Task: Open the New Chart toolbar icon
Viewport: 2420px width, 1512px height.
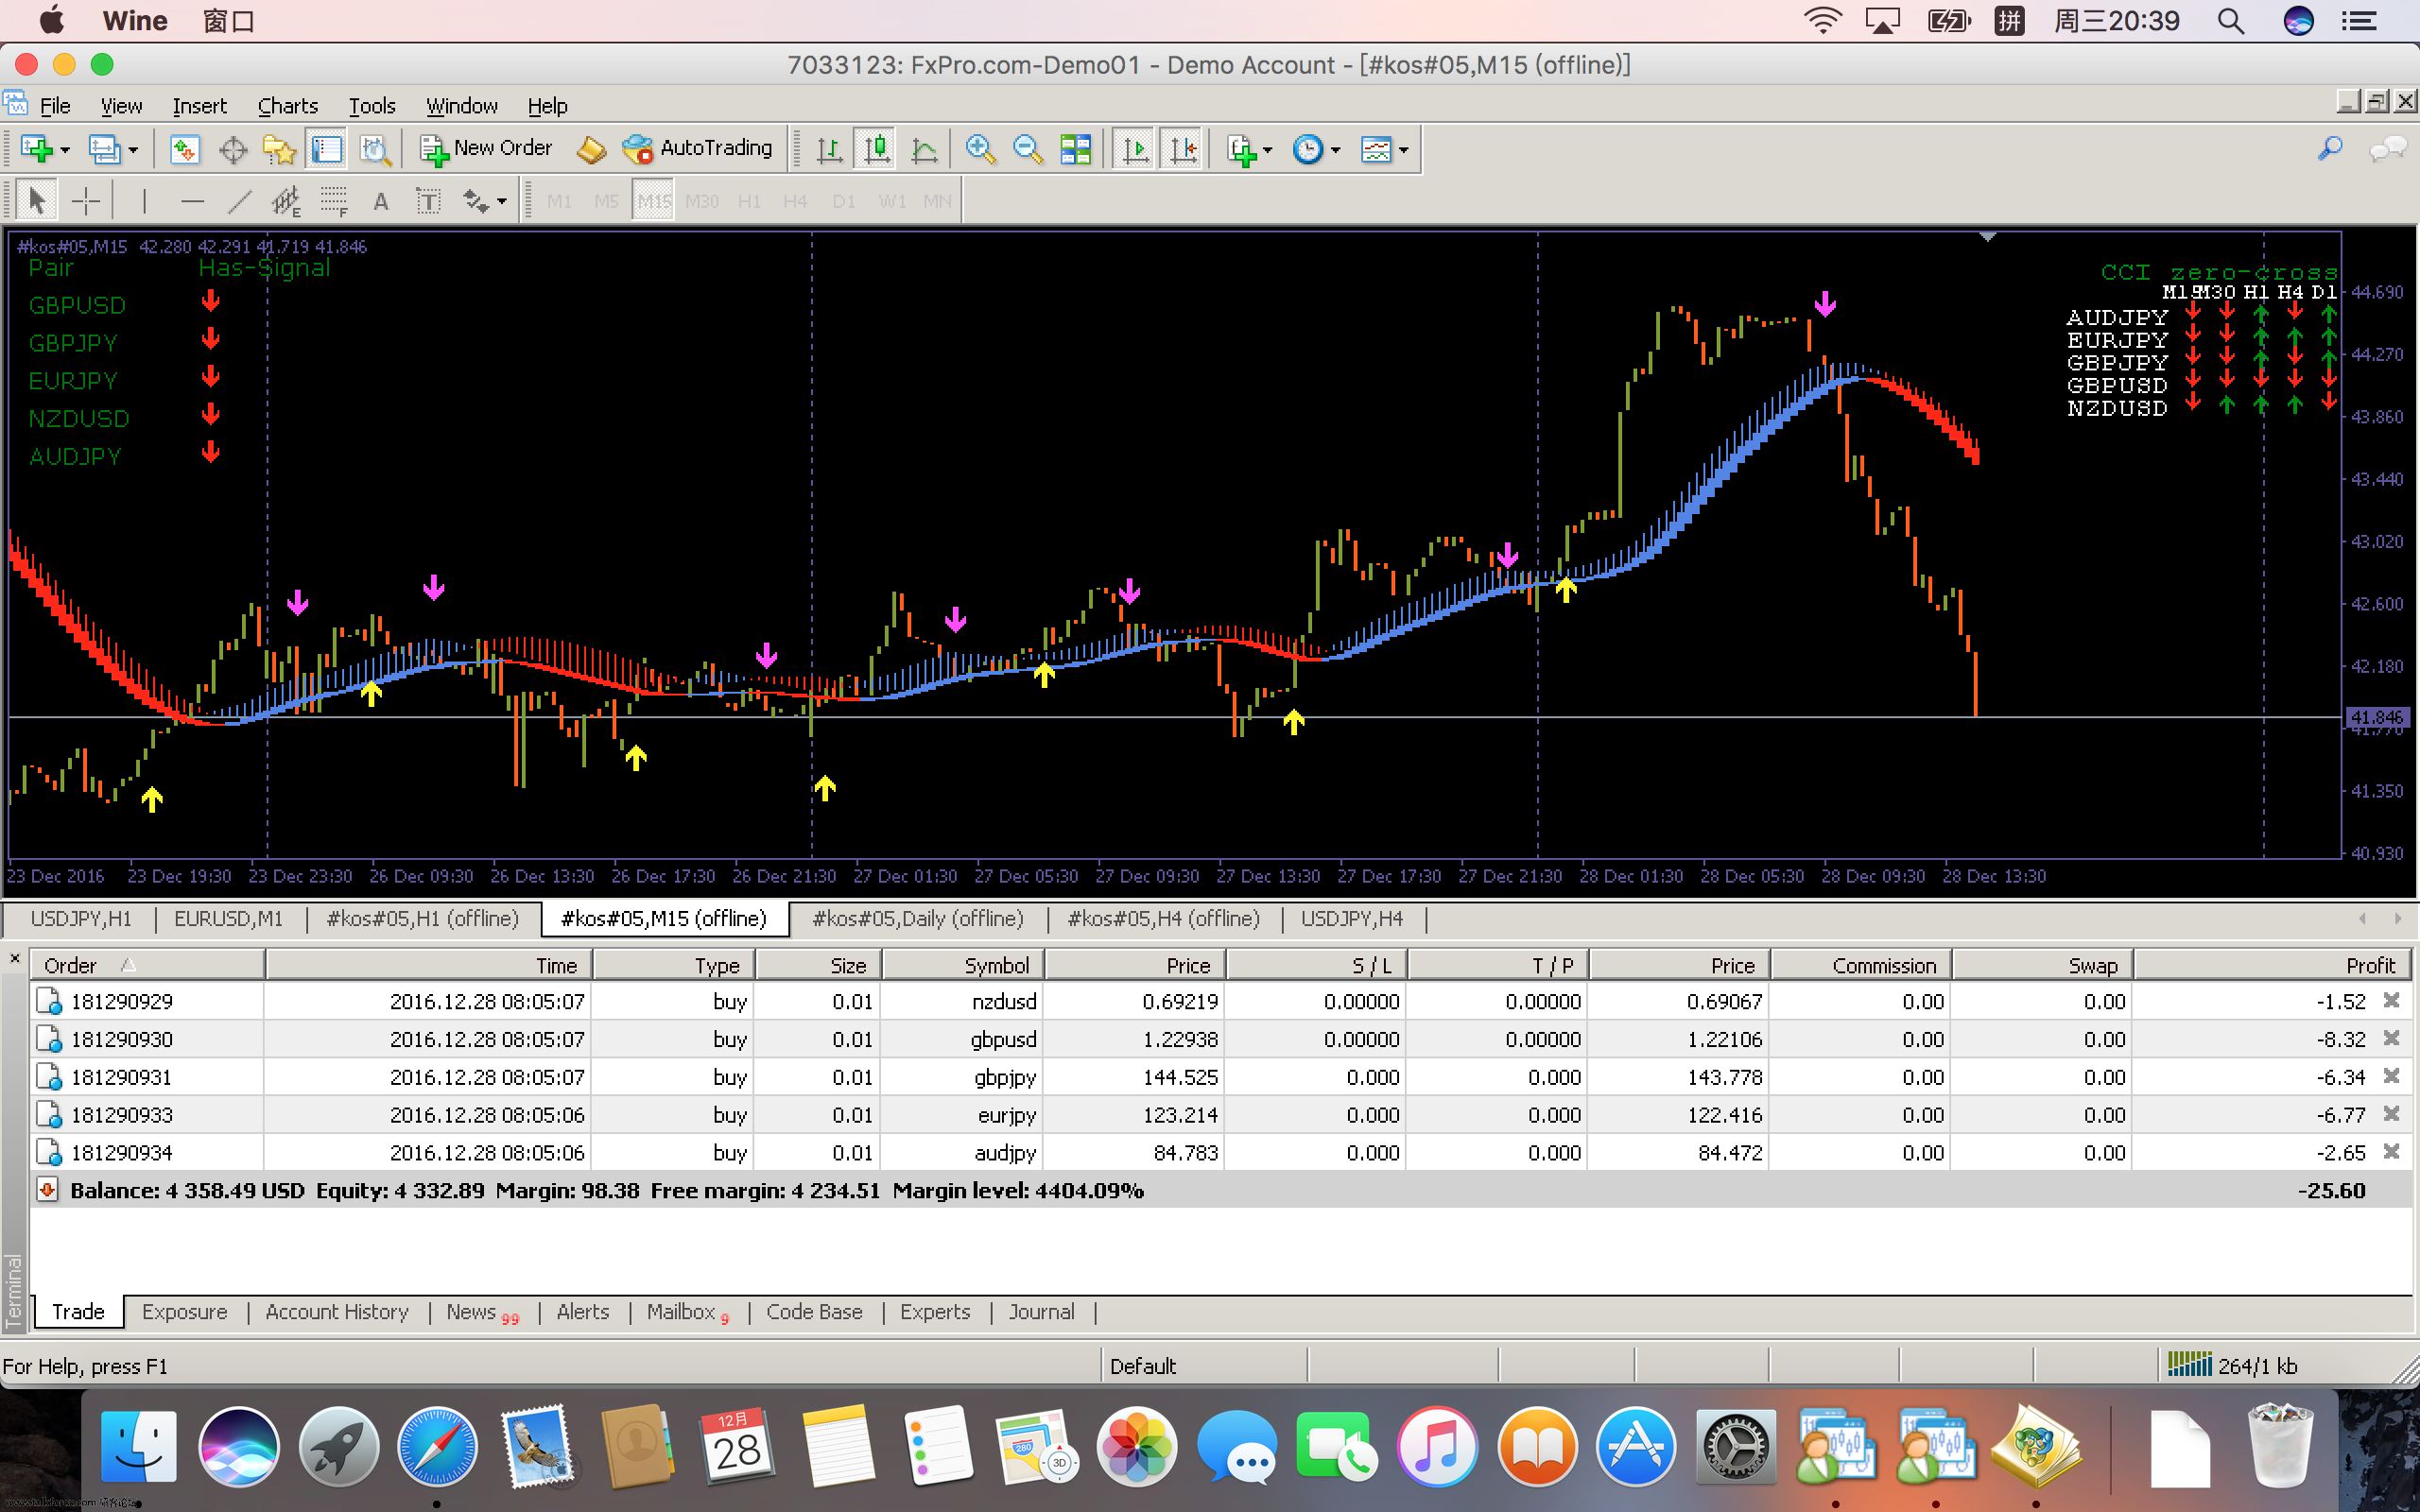Action: tap(36, 149)
